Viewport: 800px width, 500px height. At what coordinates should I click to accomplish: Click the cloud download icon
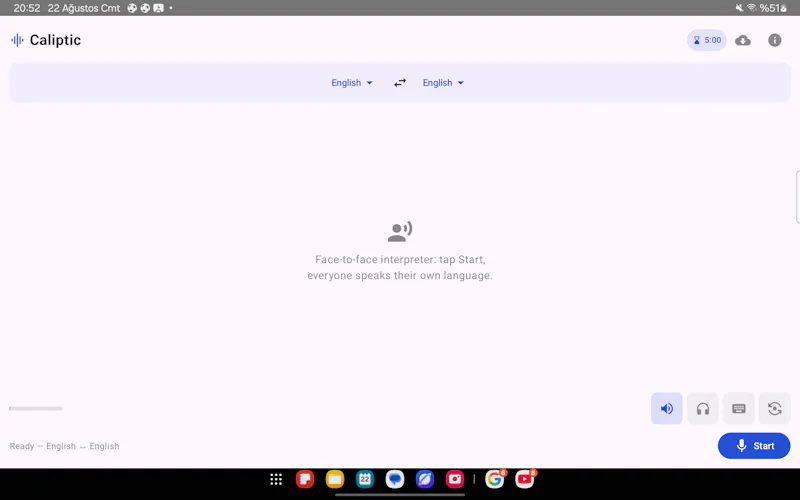[743, 40]
